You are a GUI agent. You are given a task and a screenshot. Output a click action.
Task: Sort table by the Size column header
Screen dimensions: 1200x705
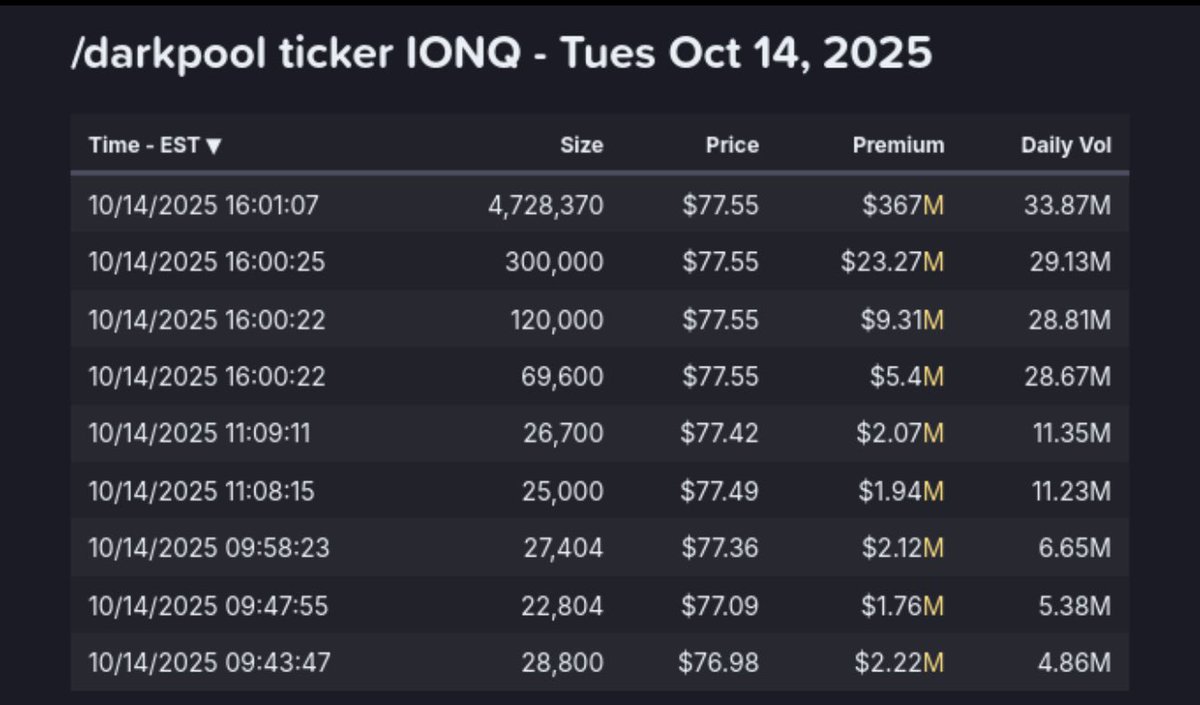click(x=581, y=145)
